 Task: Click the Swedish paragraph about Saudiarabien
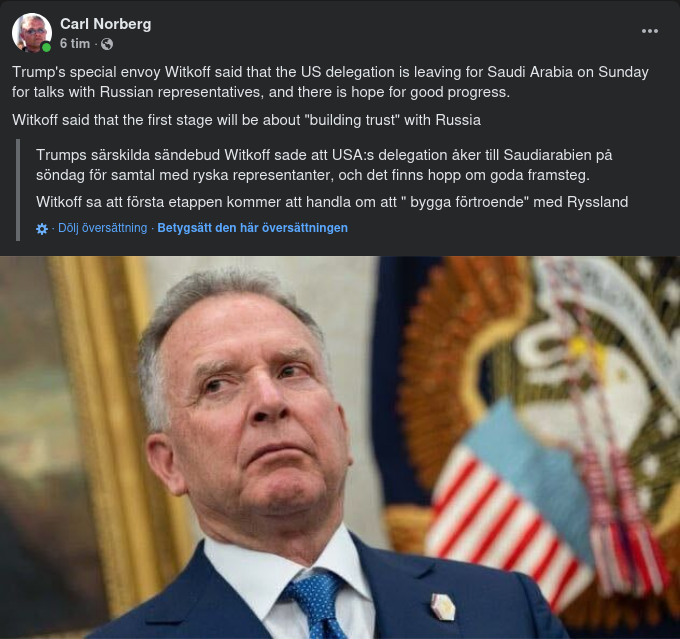click(x=324, y=165)
